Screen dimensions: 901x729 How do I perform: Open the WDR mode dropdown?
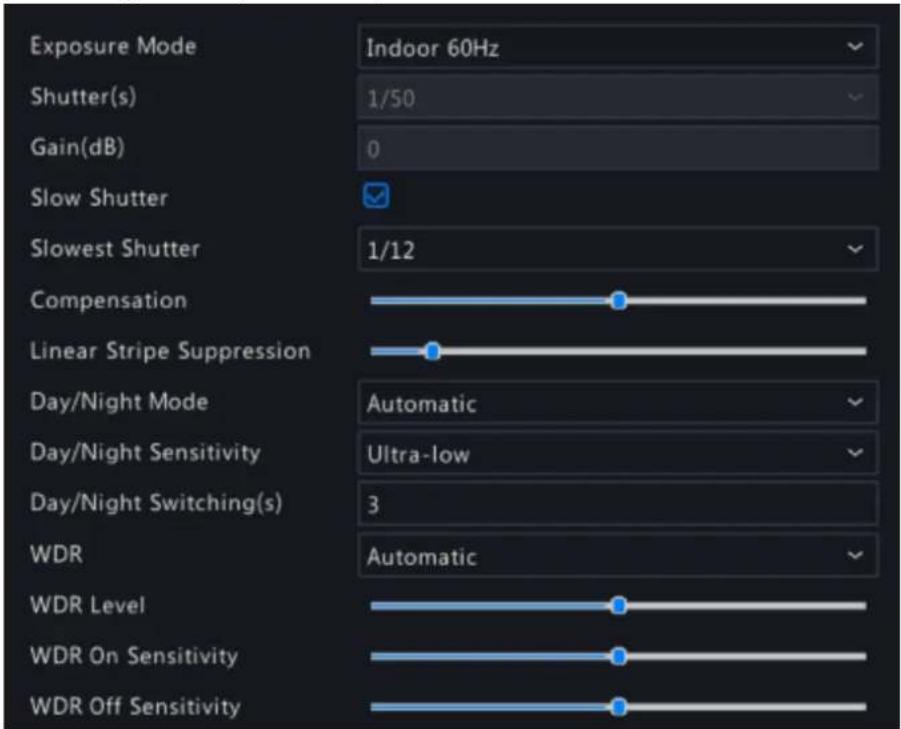pyautogui.click(x=618, y=555)
